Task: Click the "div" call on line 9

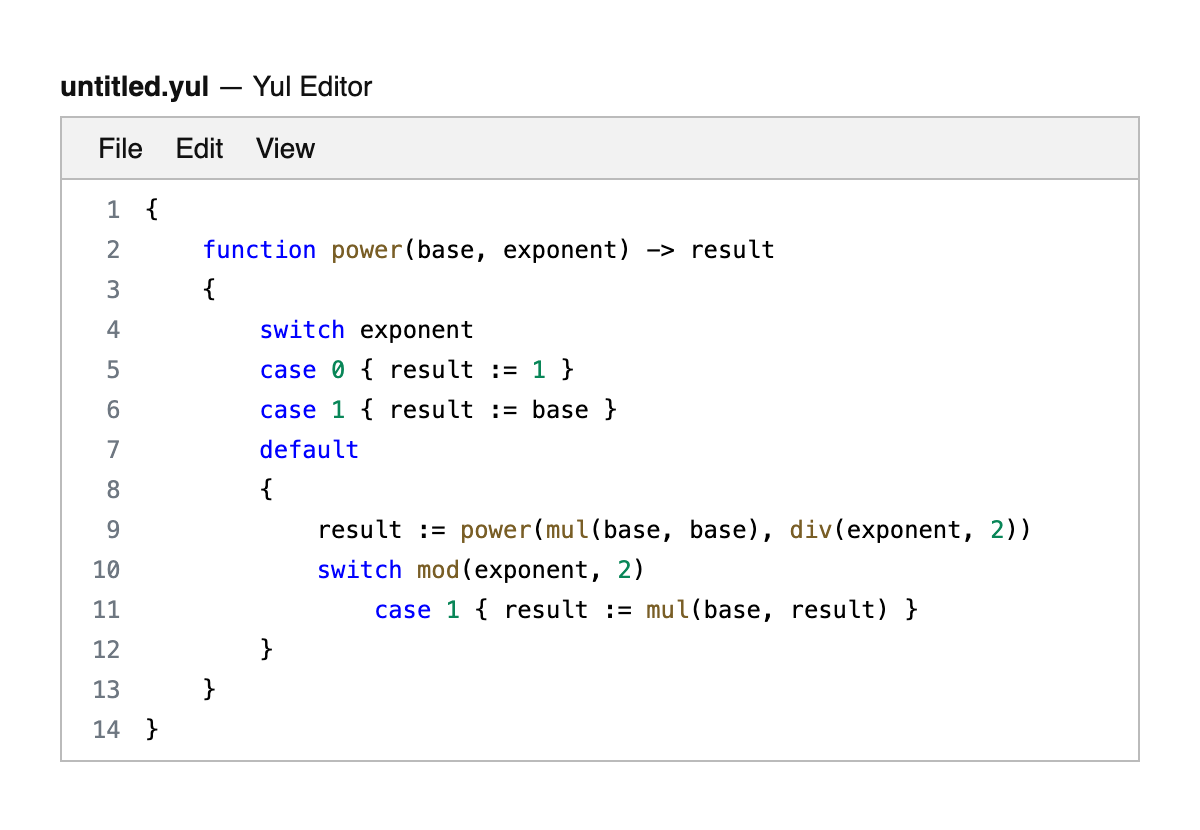Action: pyautogui.click(x=811, y=530)
